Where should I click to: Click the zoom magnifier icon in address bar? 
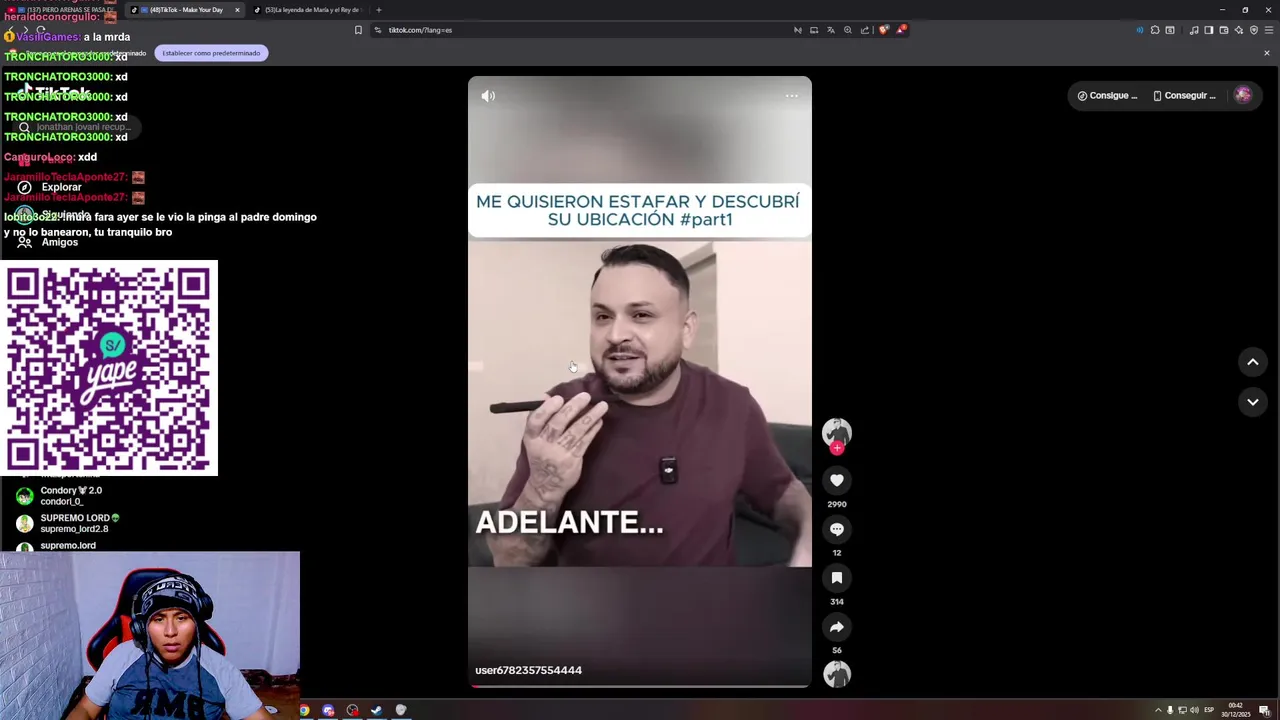pos(848,30)
